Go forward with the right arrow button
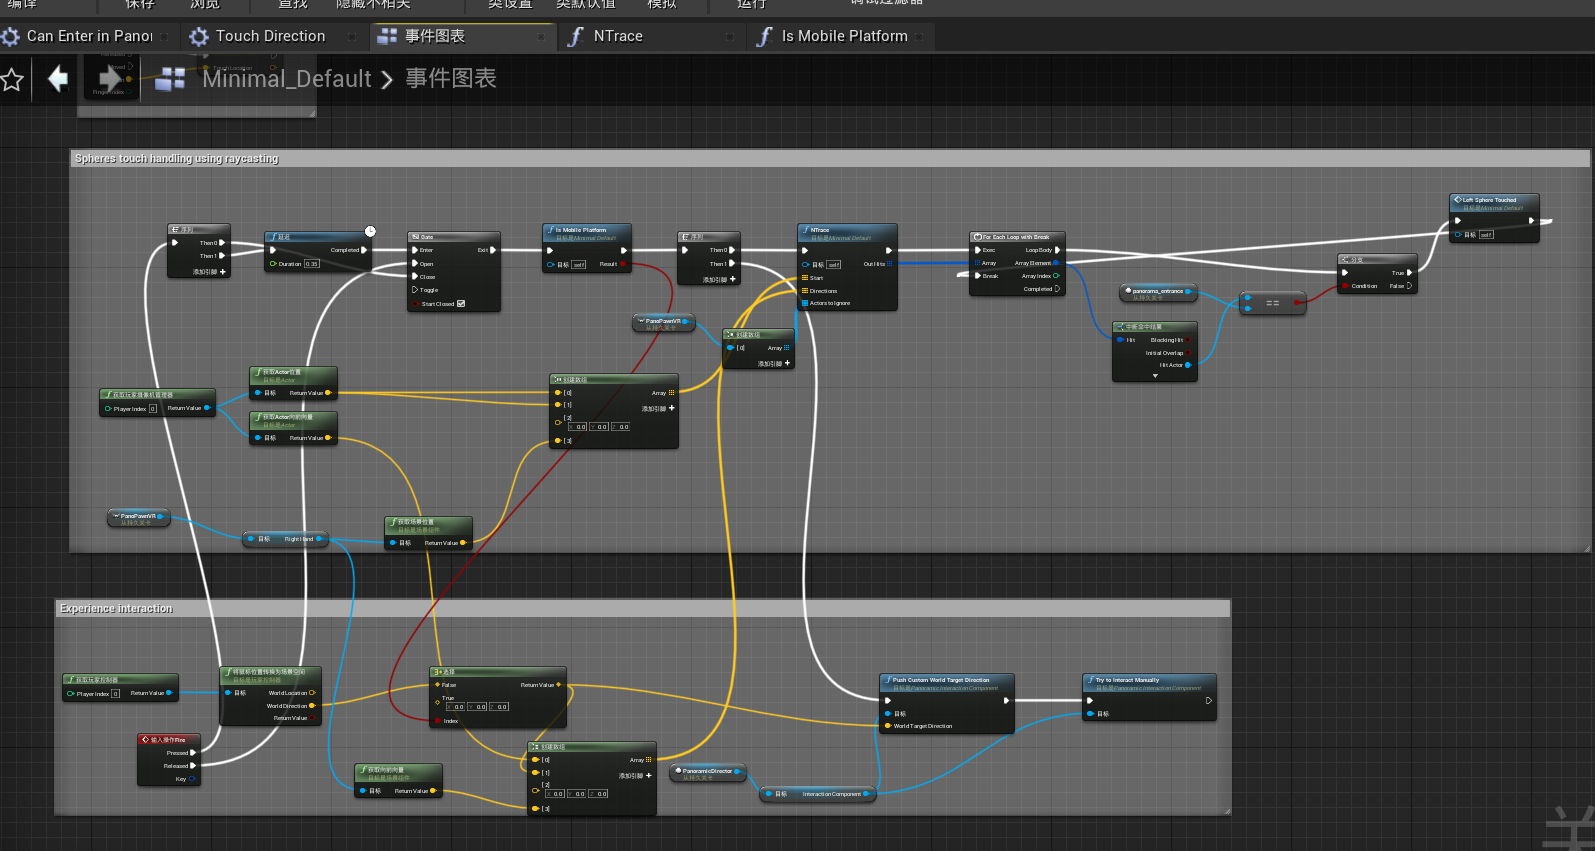 click(110, 78)
